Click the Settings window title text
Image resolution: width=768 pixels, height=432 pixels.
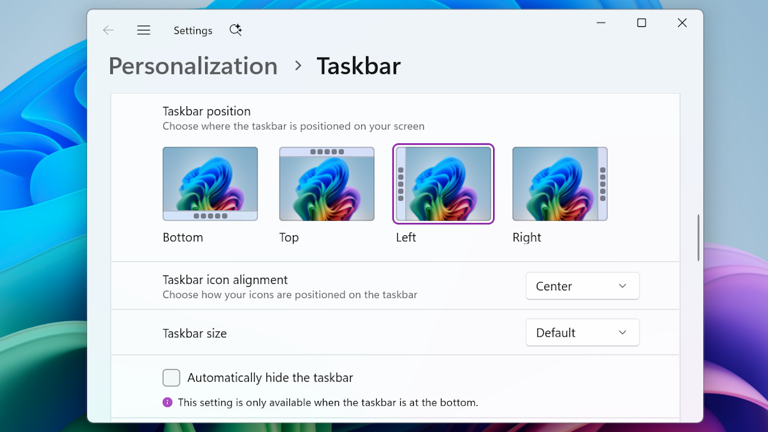click(x=193, y=30)
